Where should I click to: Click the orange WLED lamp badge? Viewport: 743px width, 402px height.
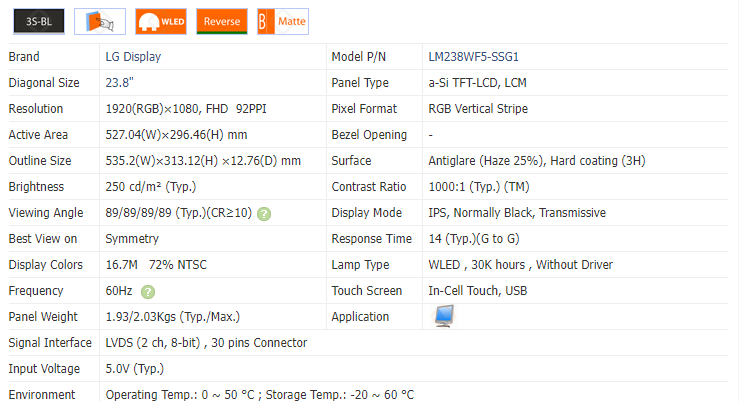coord(161,21)
